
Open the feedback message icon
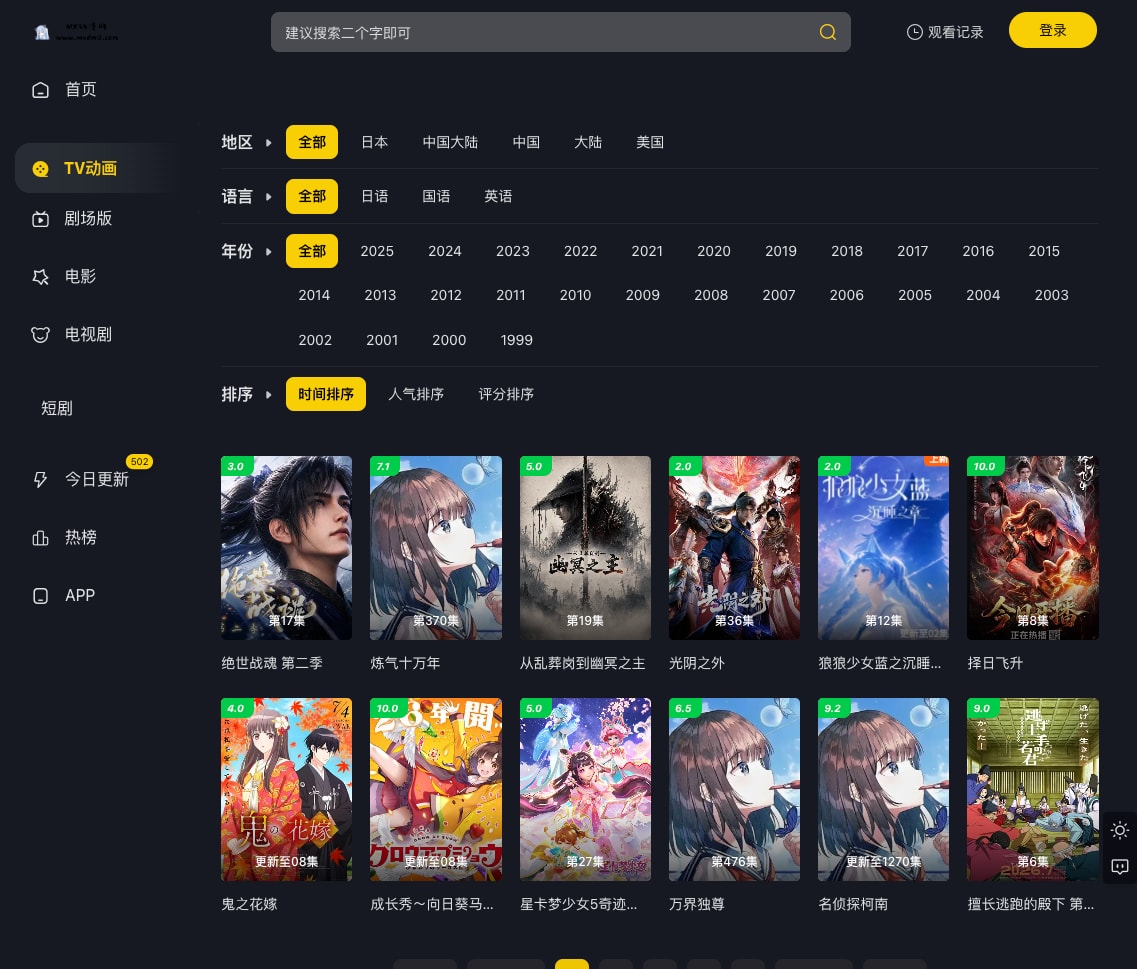(1120, 867)
